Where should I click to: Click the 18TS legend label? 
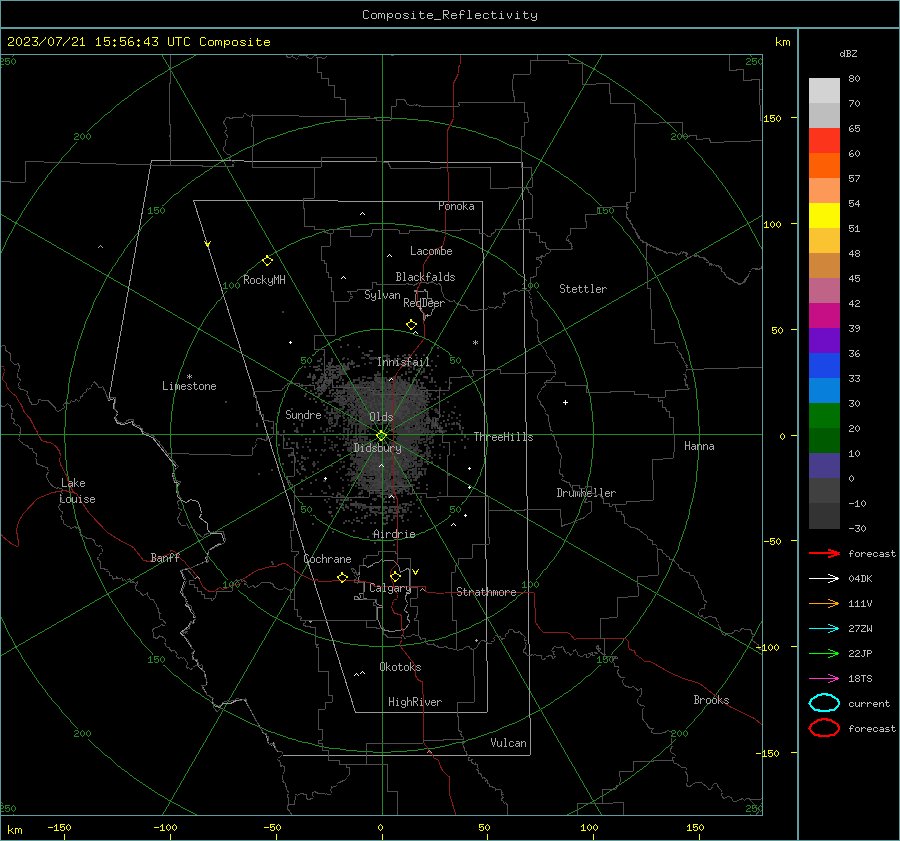860,679
